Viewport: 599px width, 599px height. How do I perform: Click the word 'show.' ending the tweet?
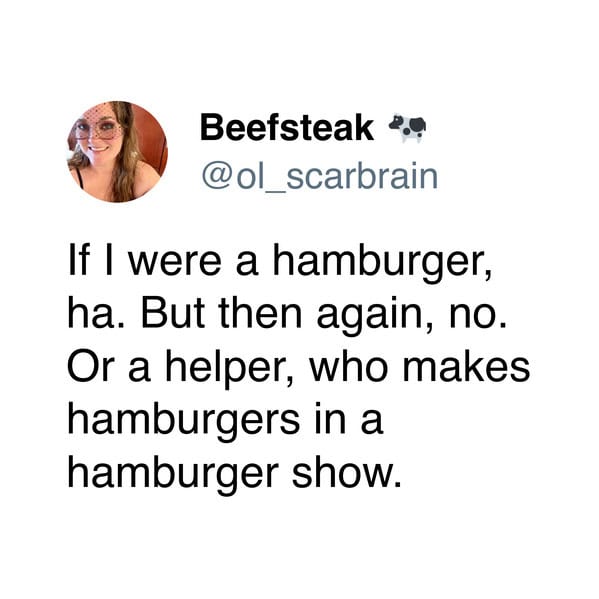click(347, 472)
